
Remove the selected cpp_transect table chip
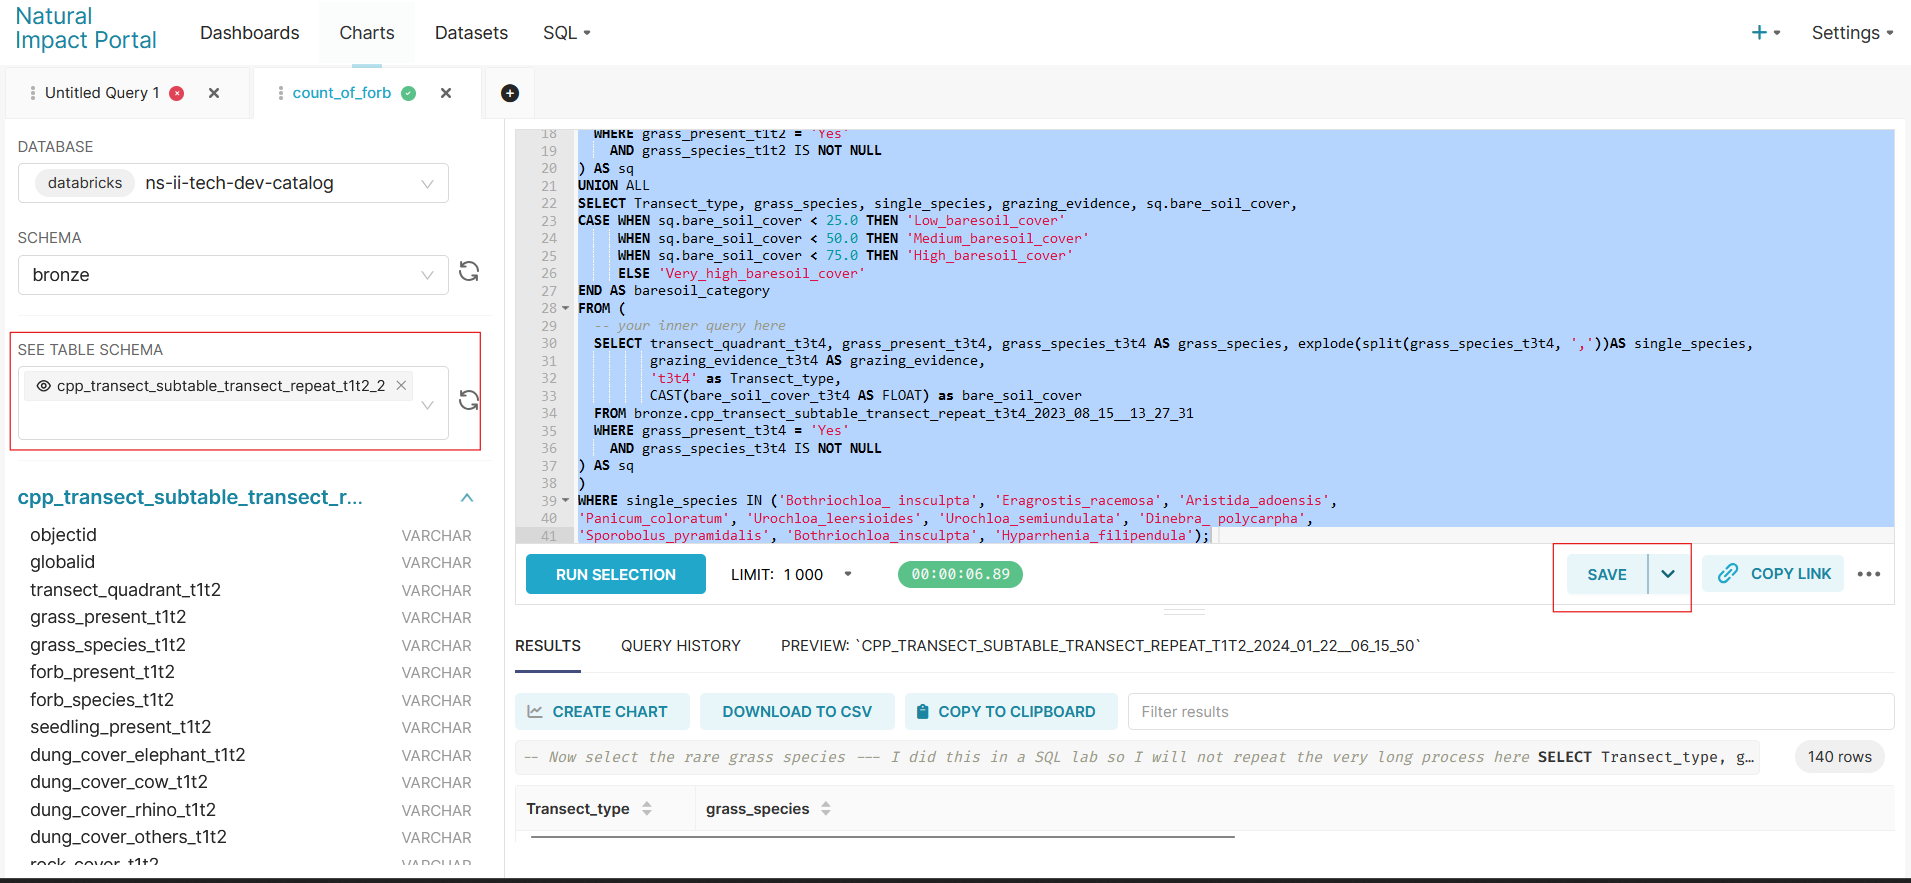(x=401, y=385)
